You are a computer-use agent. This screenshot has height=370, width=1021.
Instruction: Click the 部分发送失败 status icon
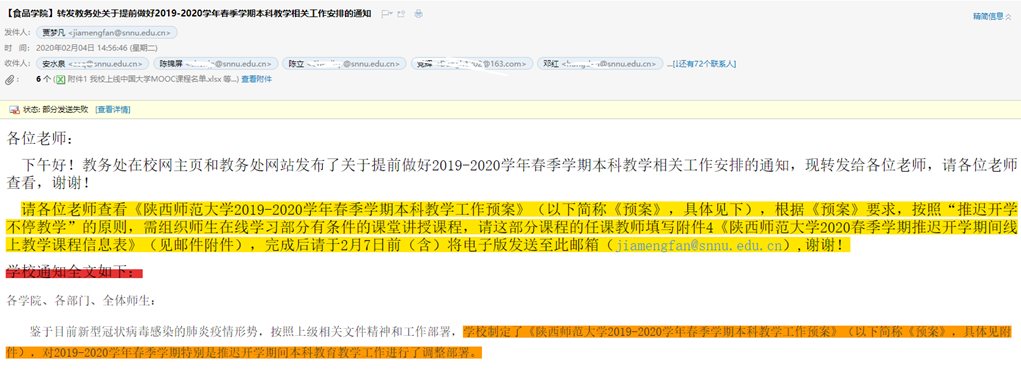click(x=14, y=109)
